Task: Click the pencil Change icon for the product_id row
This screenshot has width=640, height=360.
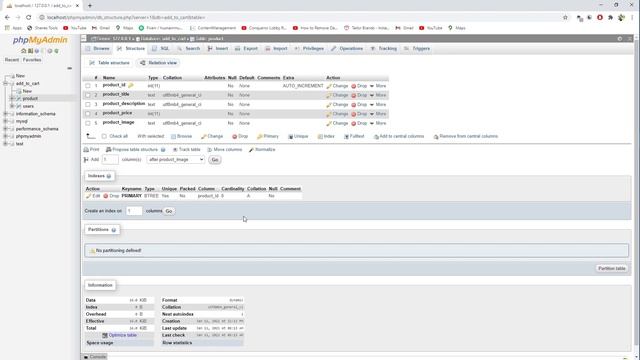Action: (329, 86)
